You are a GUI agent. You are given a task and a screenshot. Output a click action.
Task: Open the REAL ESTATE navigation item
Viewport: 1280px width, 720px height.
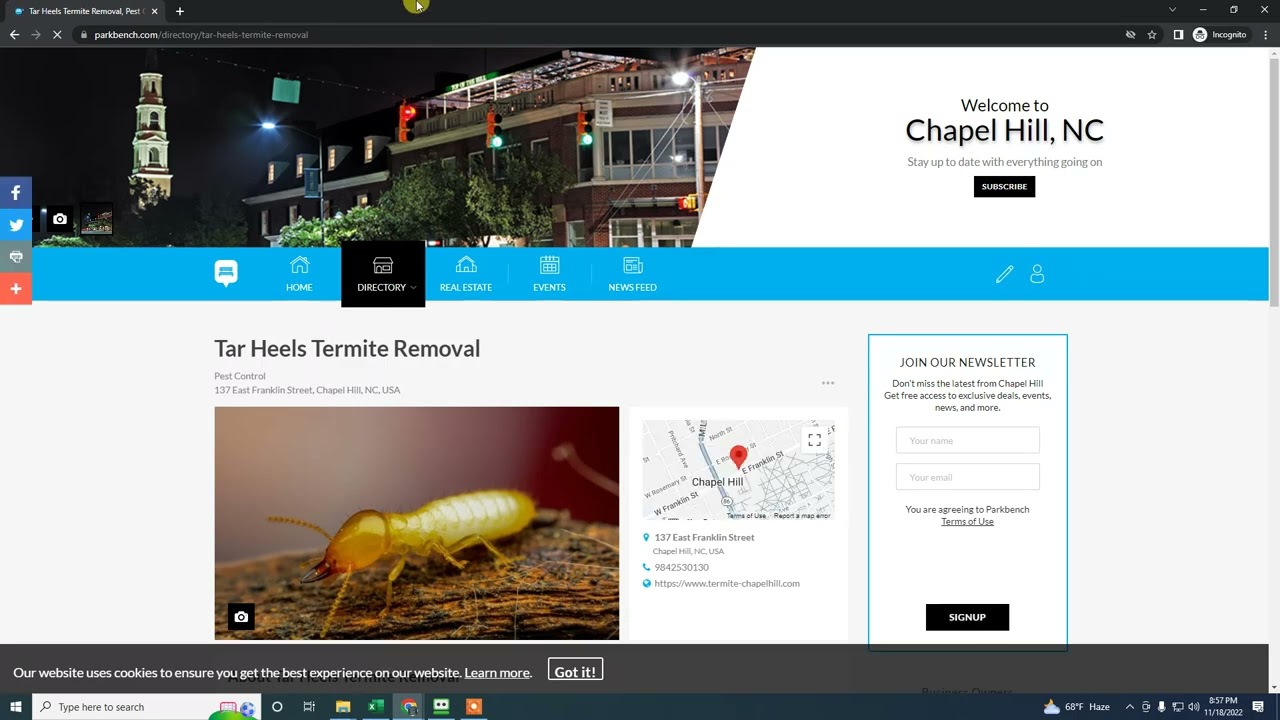(466, 274)
